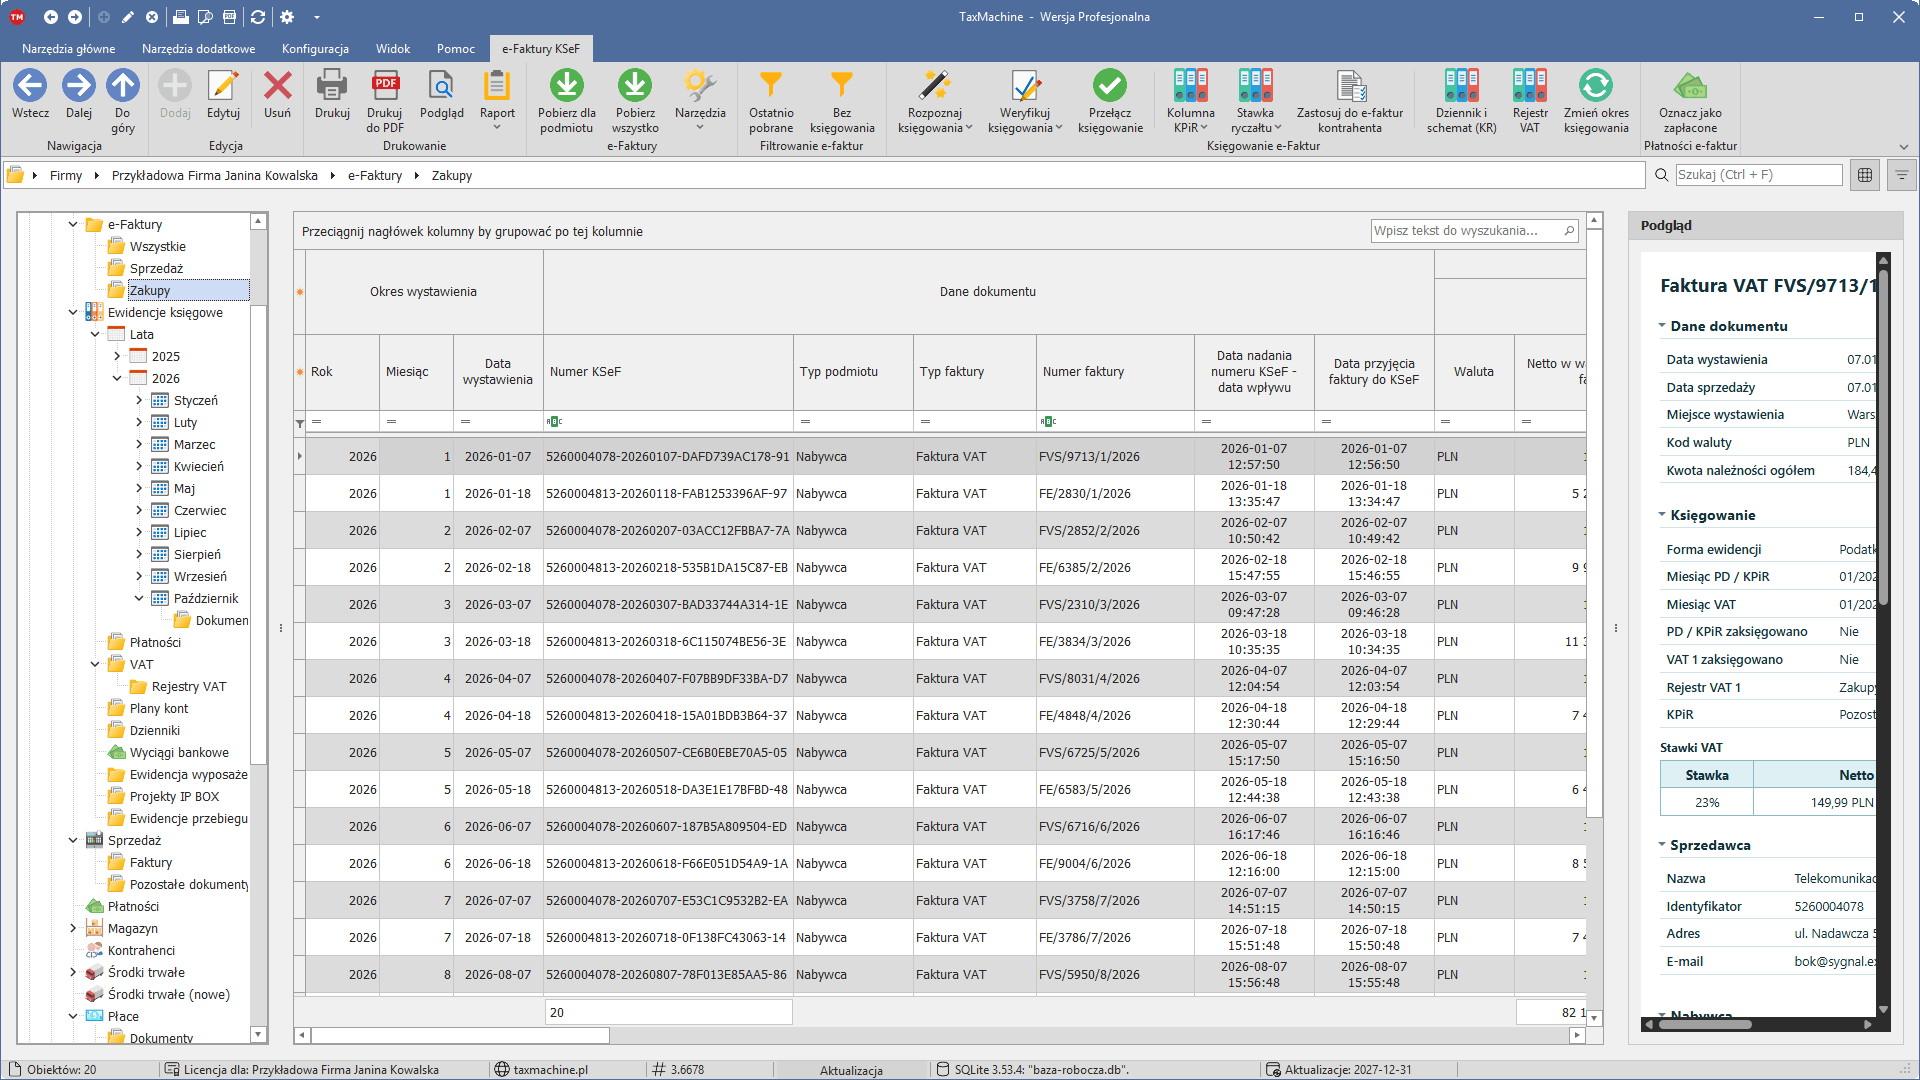This screenshot has width=1920, height=1080.
Task: Click the Przełącz księgowanie green checkmark
Action: point(1110,86)
